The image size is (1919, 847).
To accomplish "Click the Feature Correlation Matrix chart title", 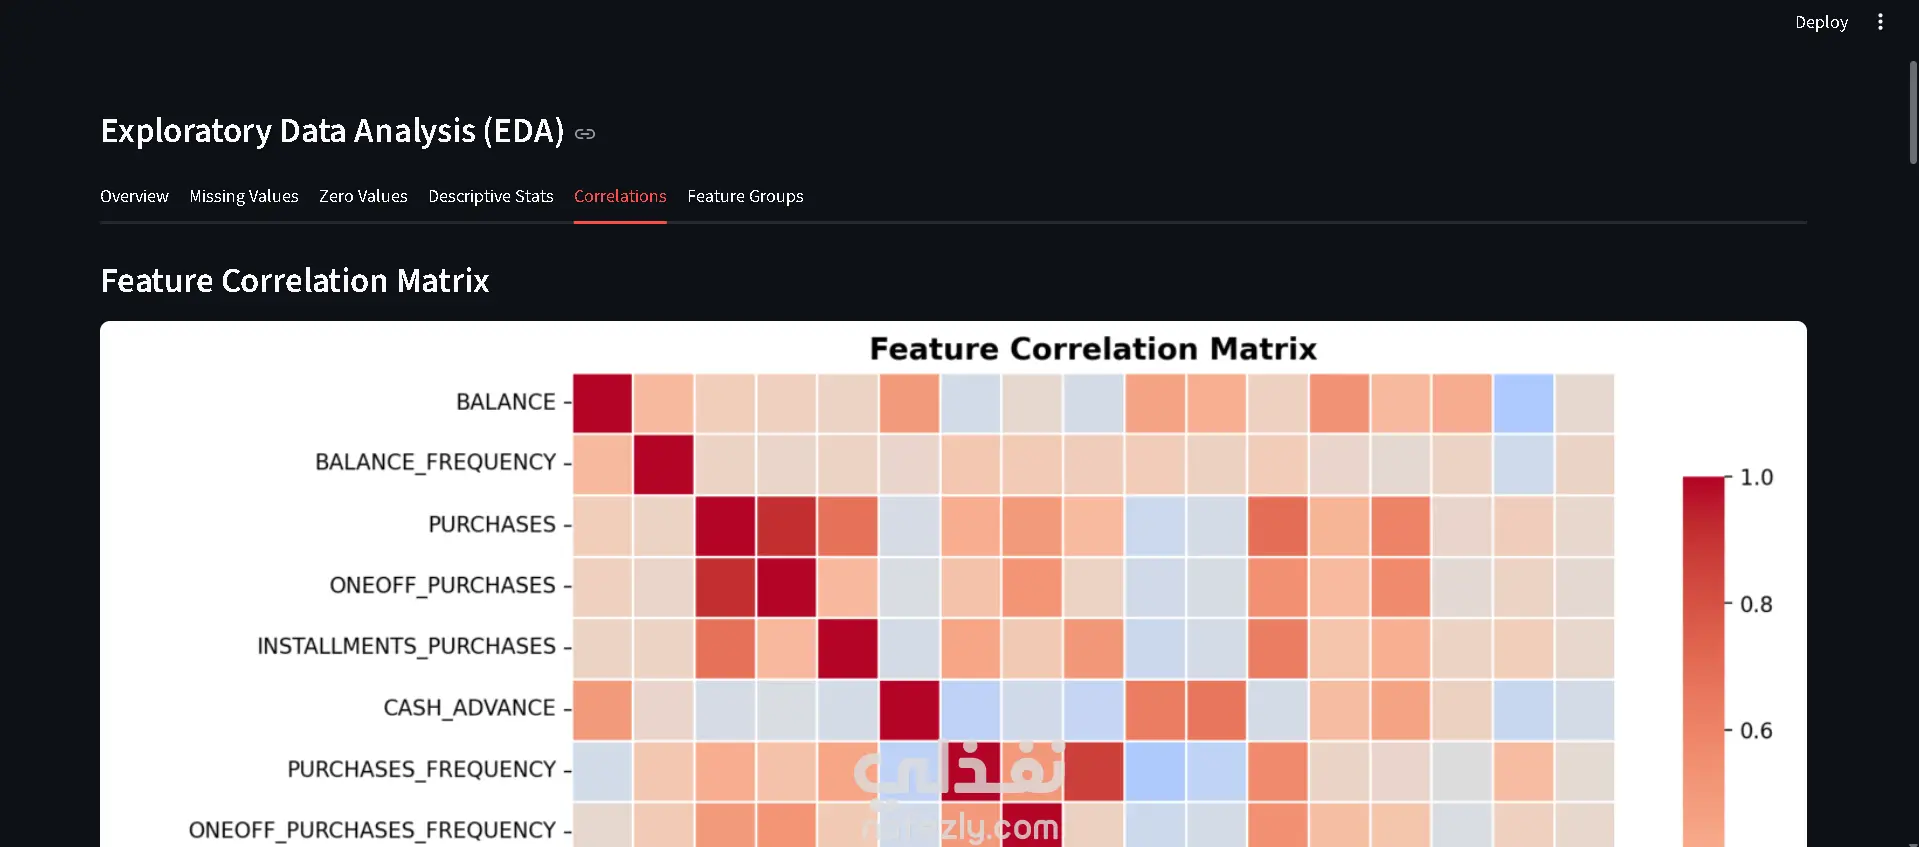I will tap(1093, 348).
